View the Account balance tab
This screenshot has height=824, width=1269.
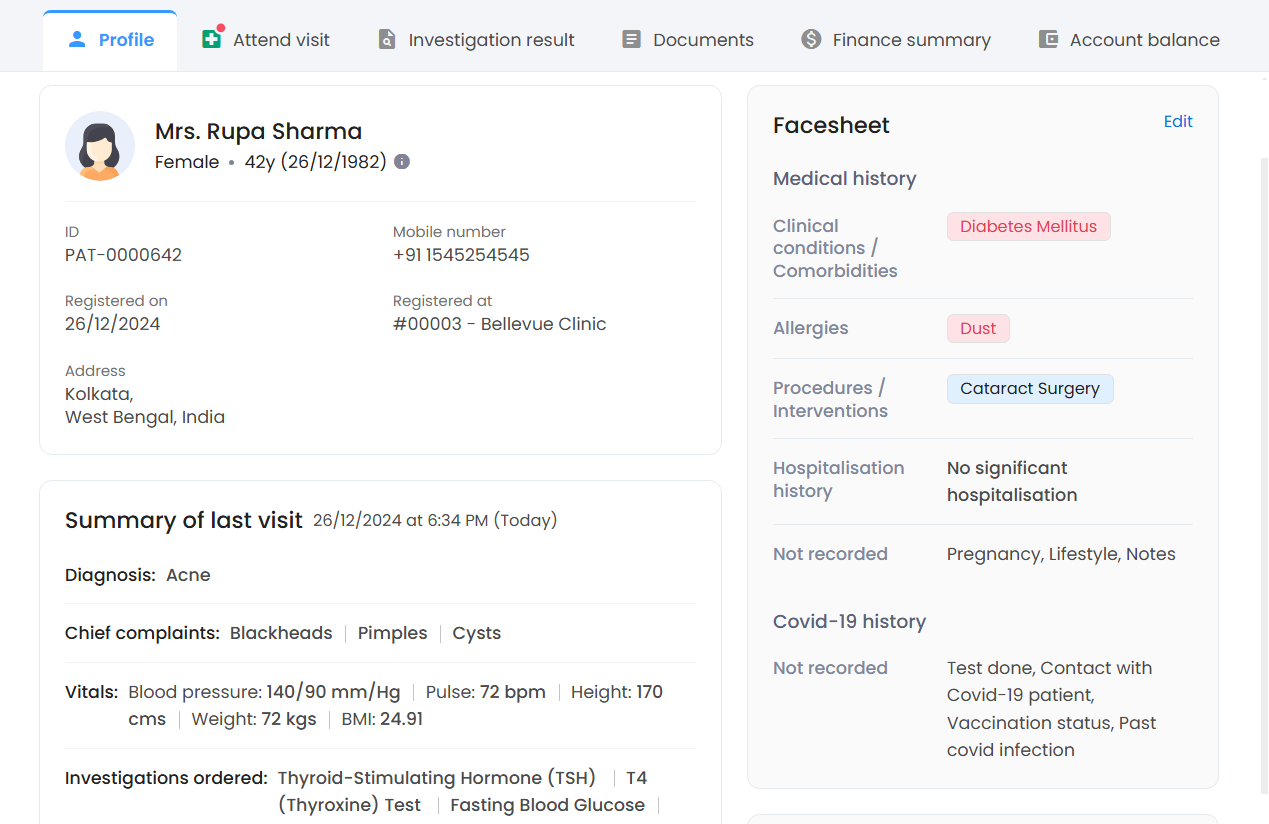click(1144, 40)
